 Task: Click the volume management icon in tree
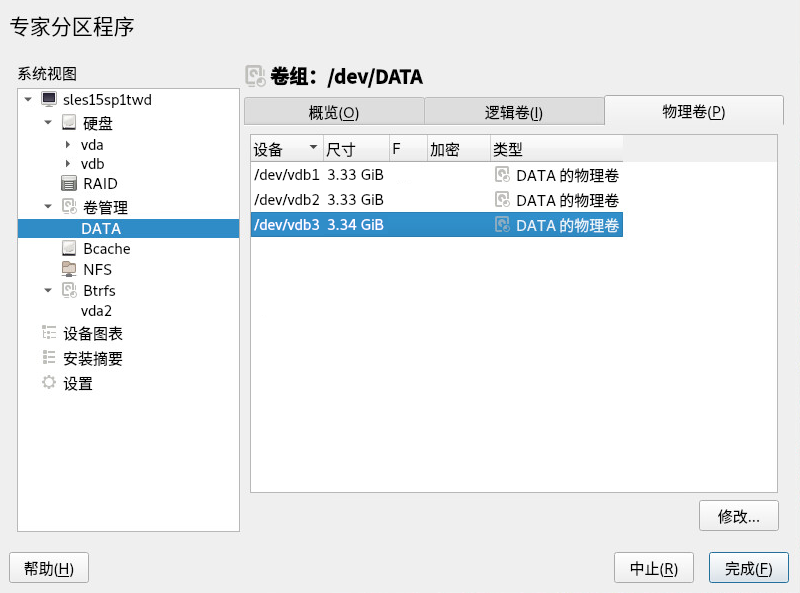click(x=69, y=207)
